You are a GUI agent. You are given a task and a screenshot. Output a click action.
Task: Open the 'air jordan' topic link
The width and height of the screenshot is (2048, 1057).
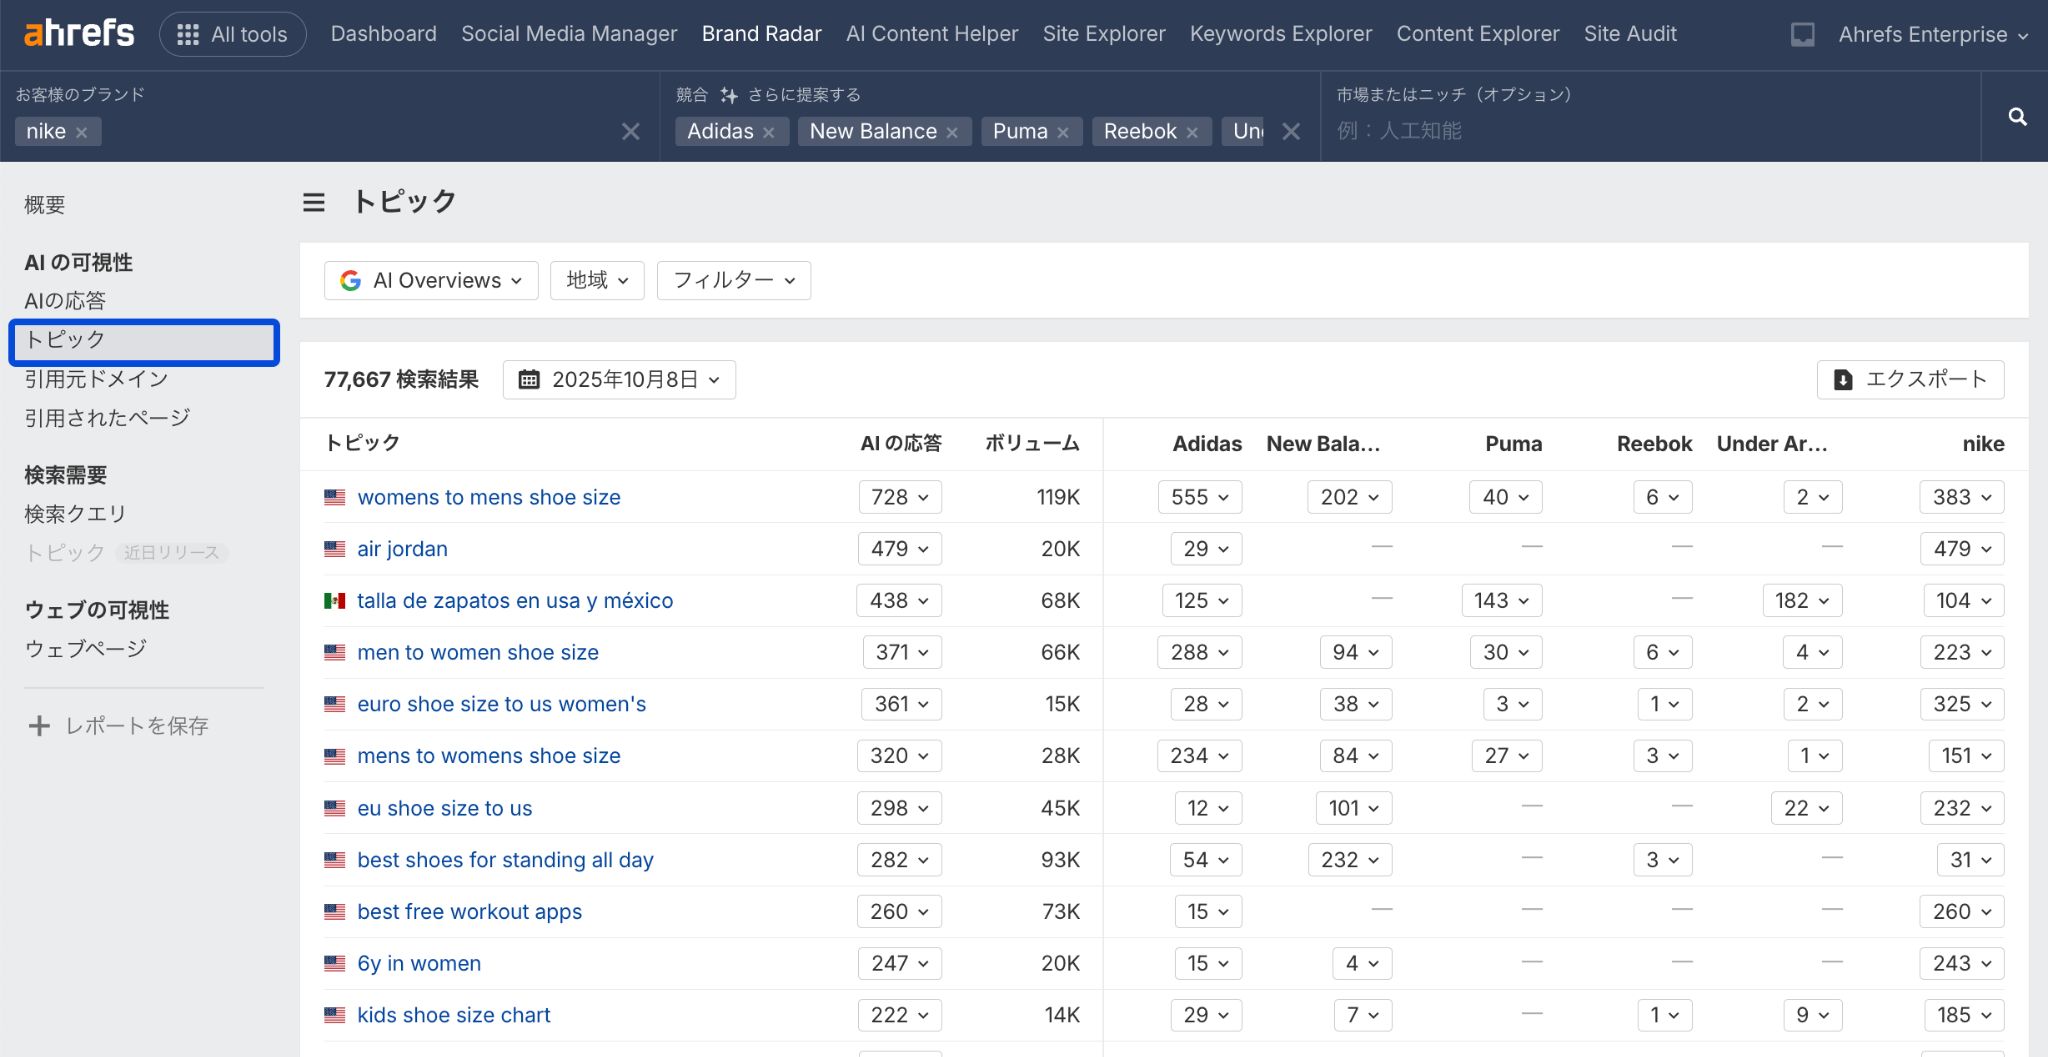click(402, 549)
